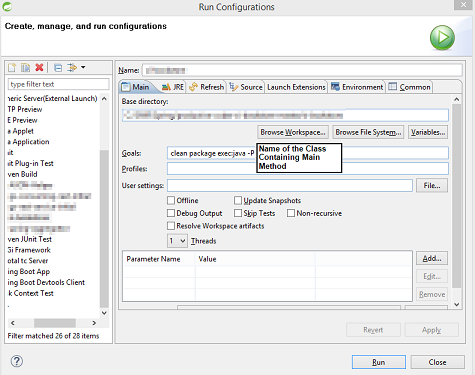The width and height of the screenshot is (475, 375).
Task: Click tree horizontal scroll left arrow
Action: [13, 323]
